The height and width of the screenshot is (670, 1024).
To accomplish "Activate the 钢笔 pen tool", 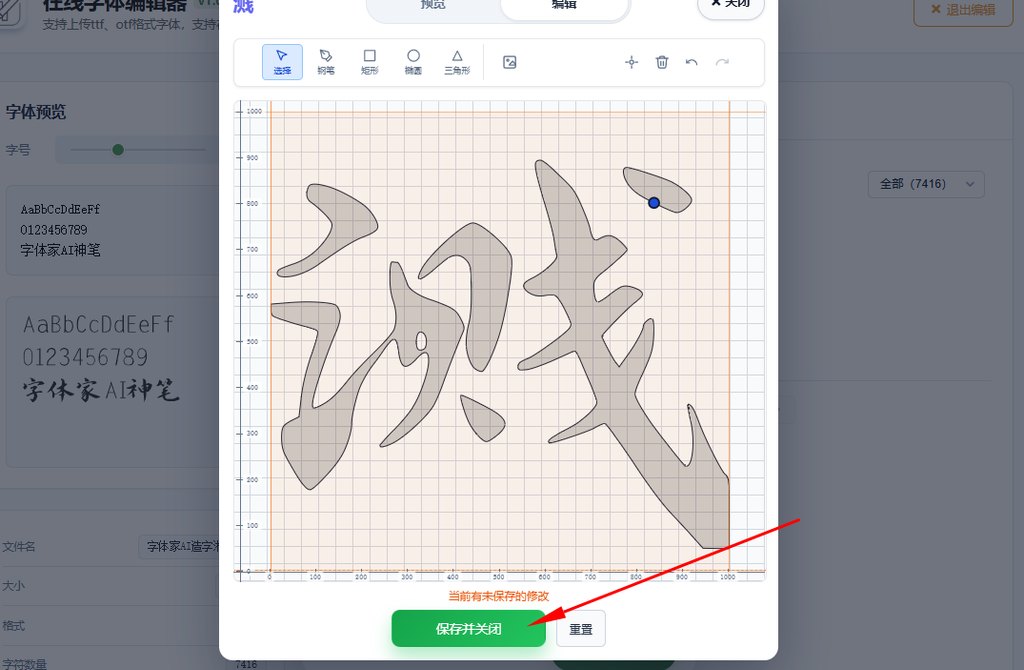I will (x=325, y=61).
